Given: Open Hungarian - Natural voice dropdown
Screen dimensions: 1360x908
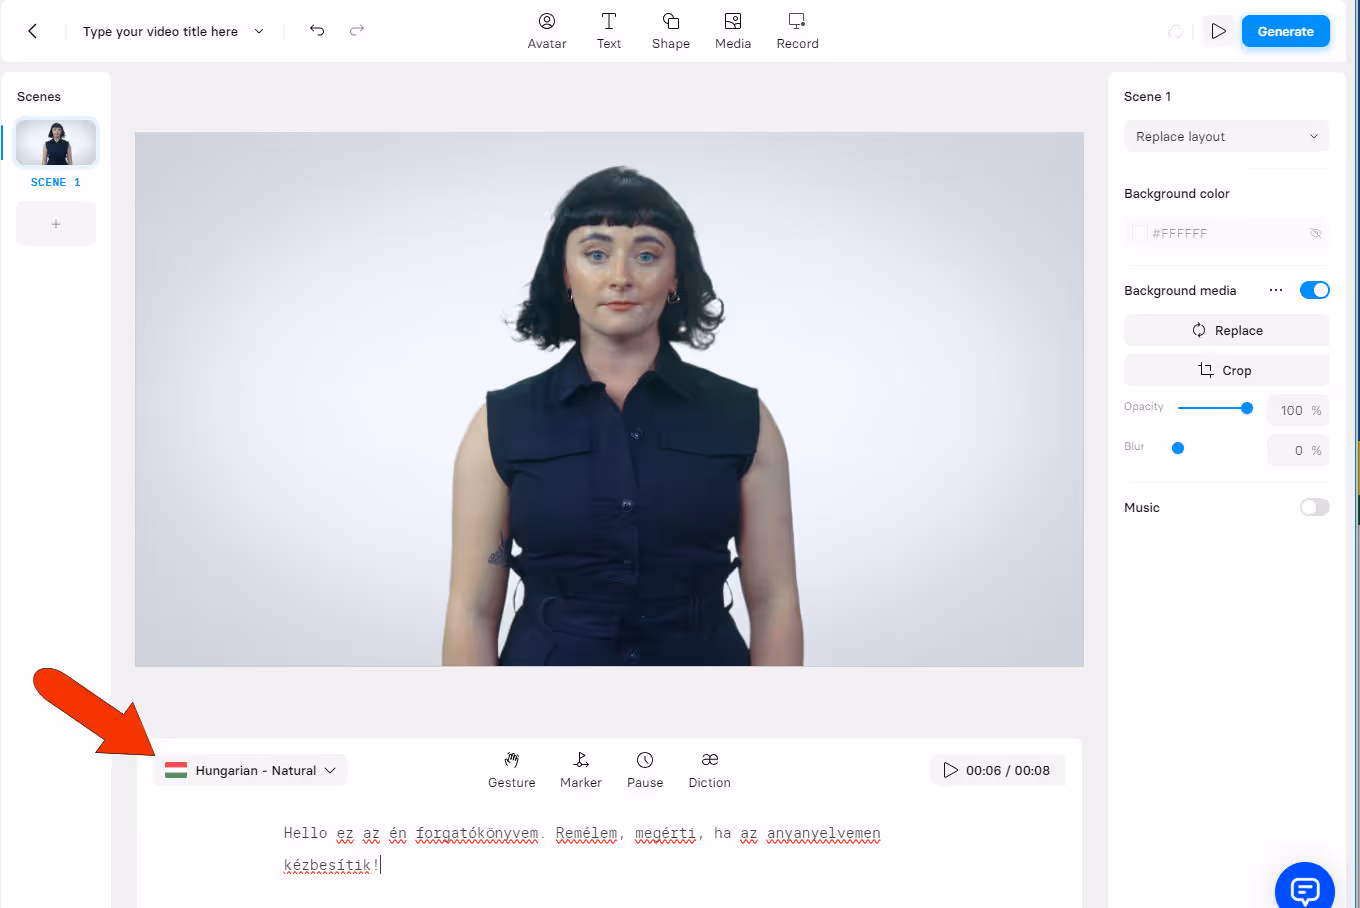Looking at the screenshot, I should click(251, 770).
